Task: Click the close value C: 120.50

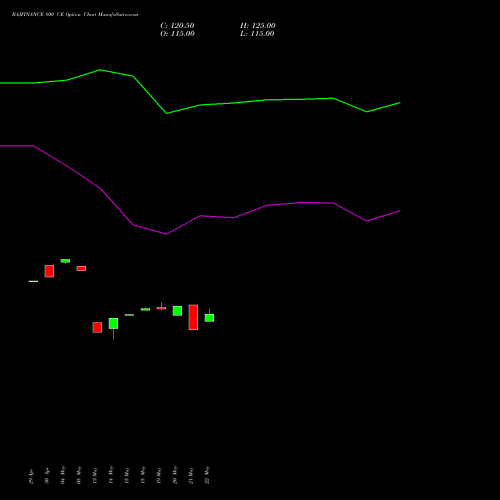Action: (x=177, y=26)
